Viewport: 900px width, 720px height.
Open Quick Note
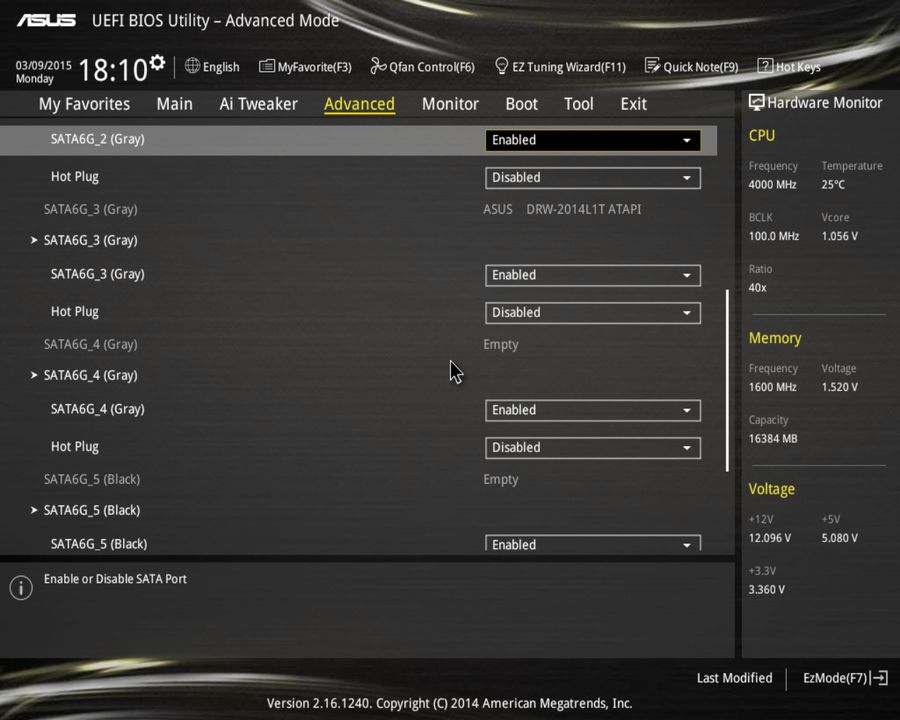coord(692,66)
